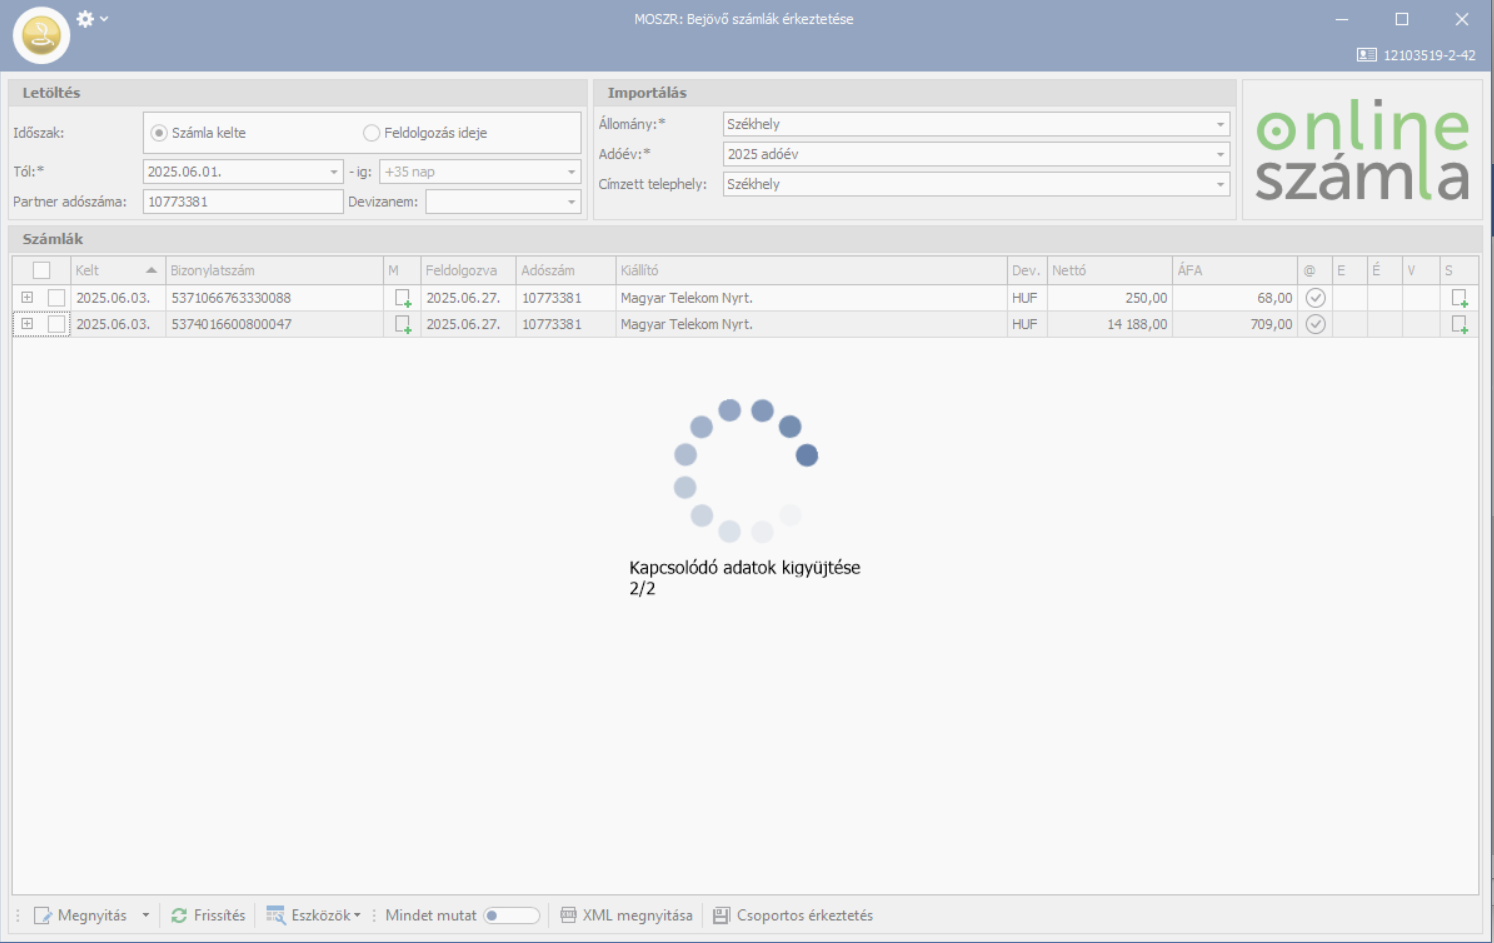Select the Feldolgozás ideje radio option
Screen dimensions: 1494x943
tap(371, 133)
